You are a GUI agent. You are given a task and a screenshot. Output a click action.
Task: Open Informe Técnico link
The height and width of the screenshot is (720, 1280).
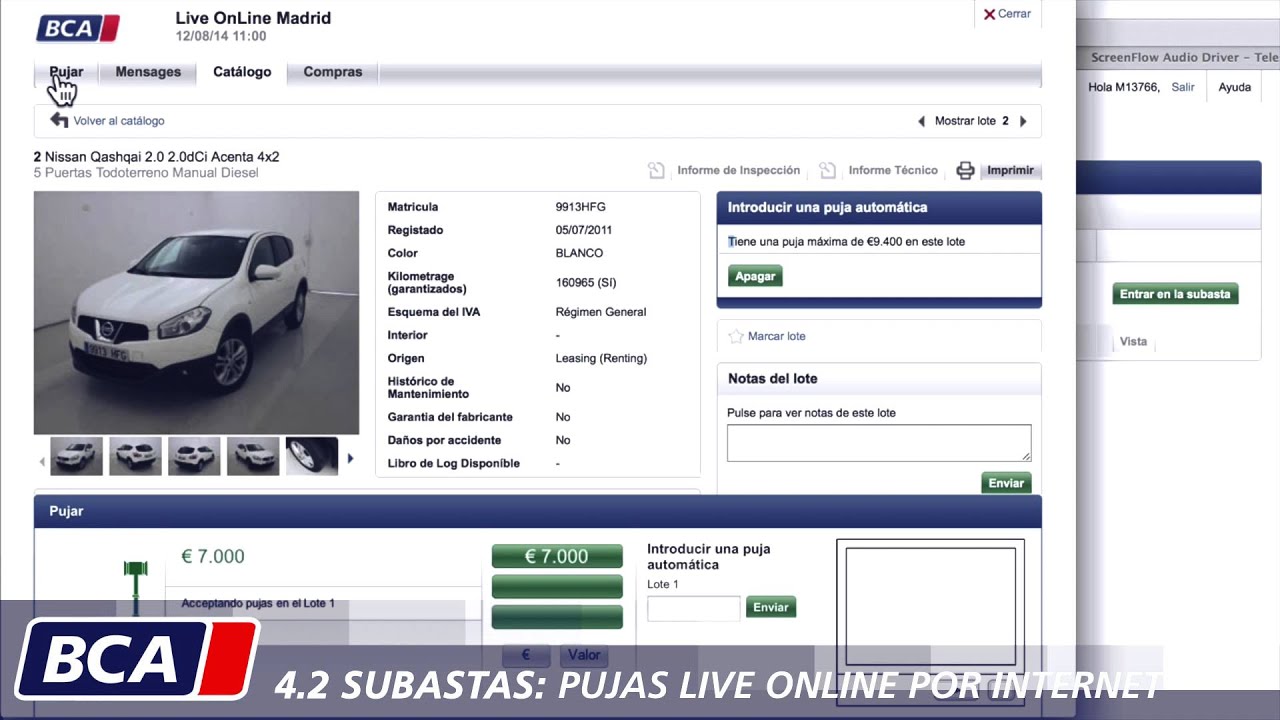click(893, 170)
